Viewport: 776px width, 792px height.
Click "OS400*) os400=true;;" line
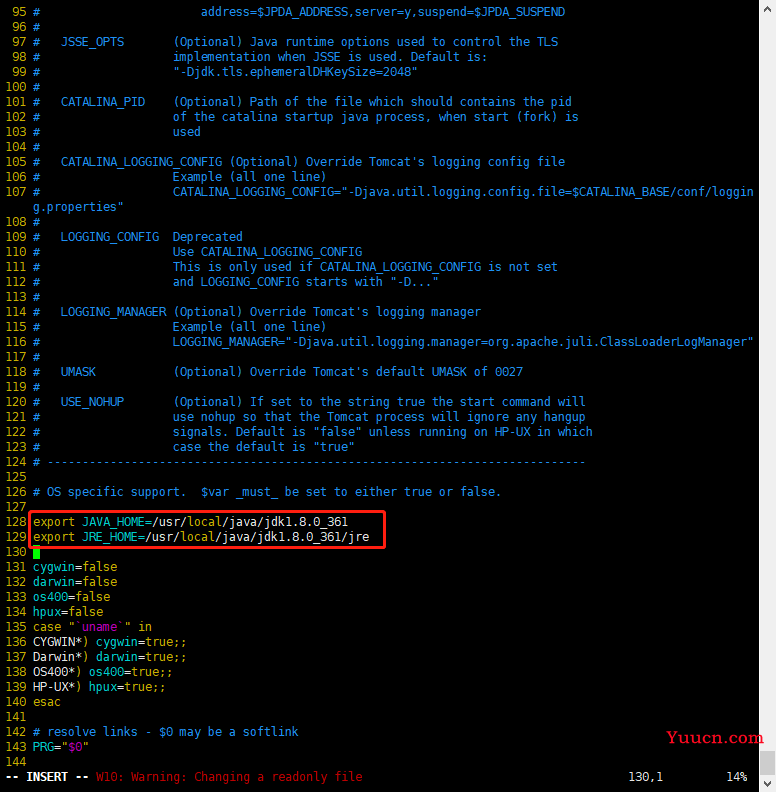pos(103,672)
